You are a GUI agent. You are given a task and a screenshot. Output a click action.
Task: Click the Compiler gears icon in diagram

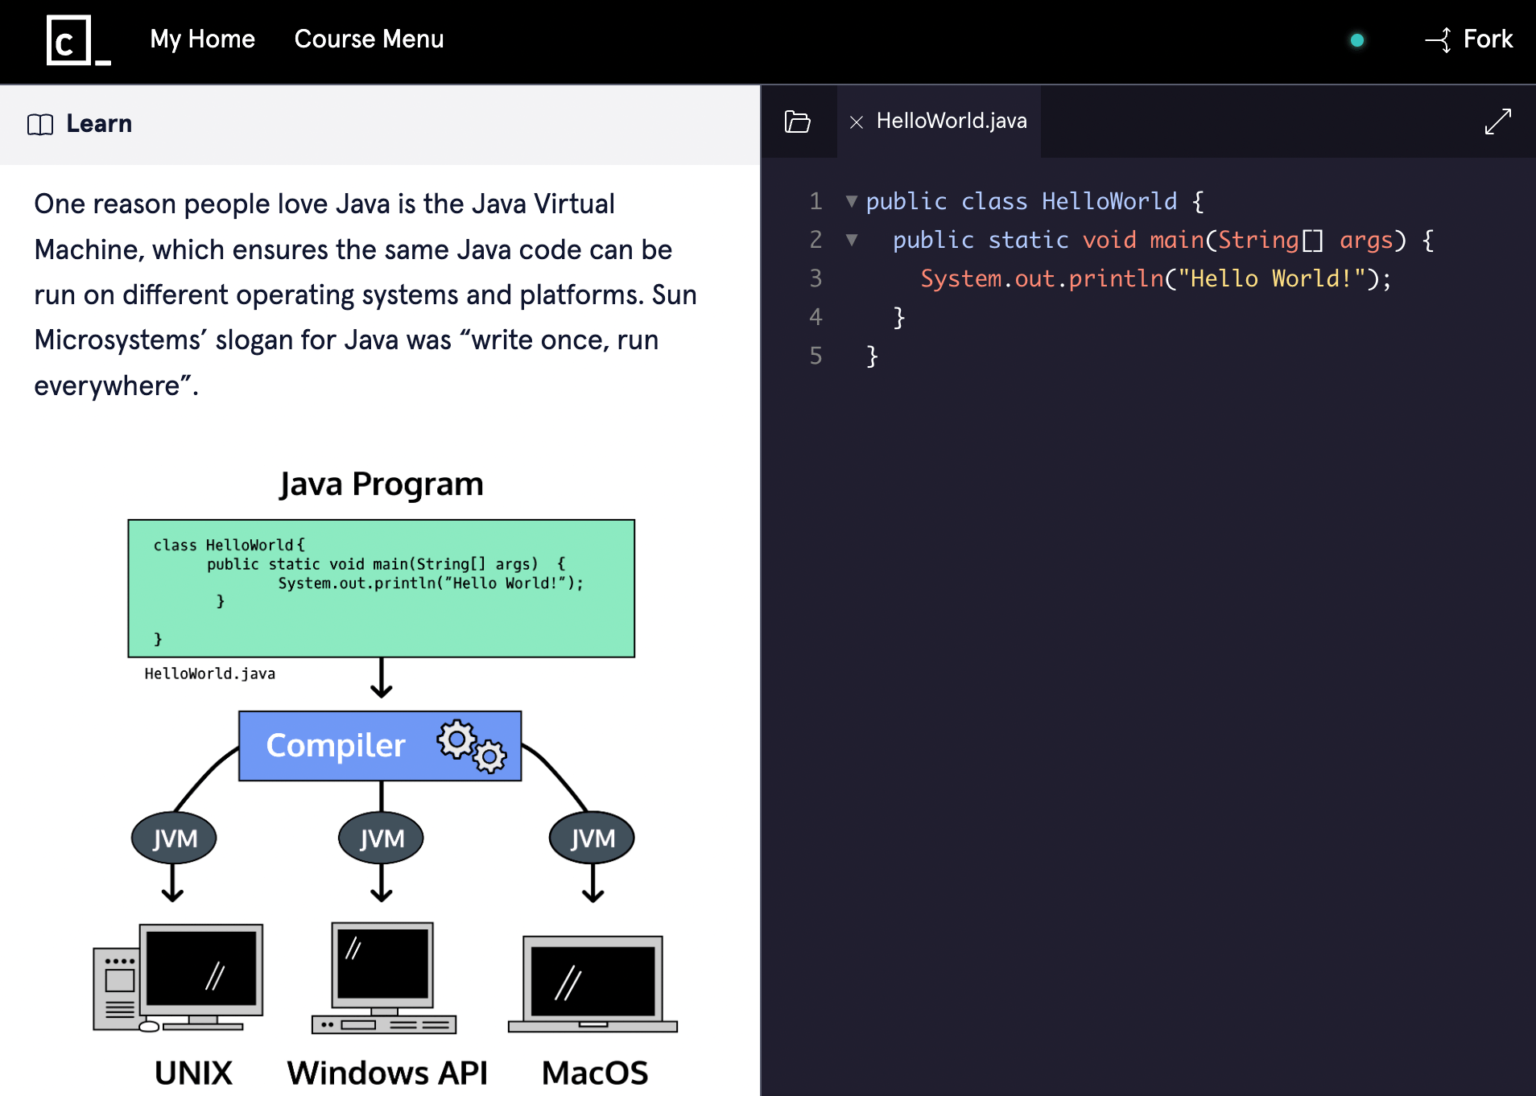pyautogui.click(x=471, y=746)
